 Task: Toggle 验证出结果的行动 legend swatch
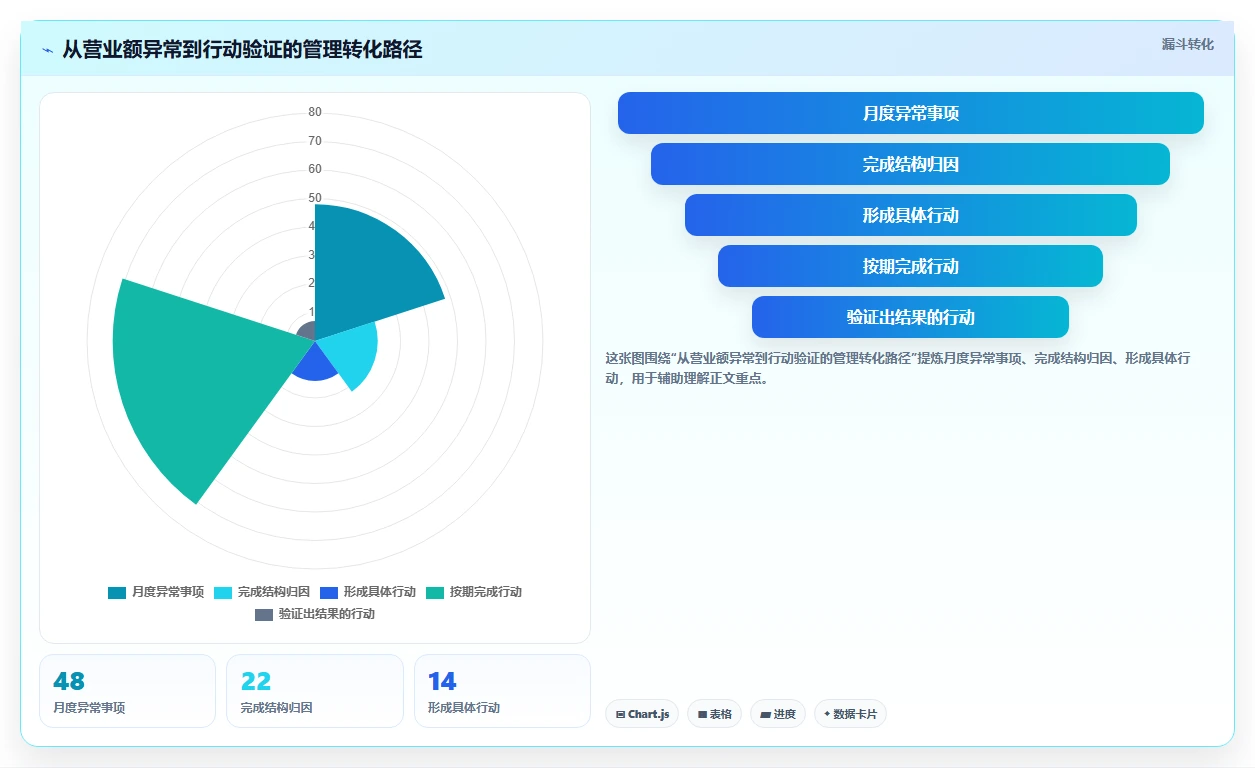[264, 614]
